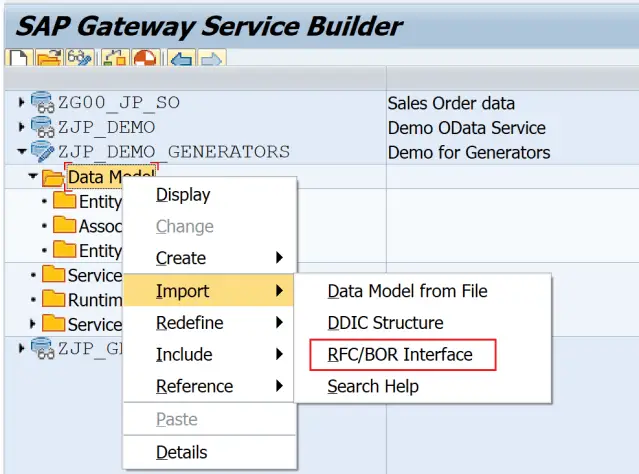Open the Redefine submenu
Screen dimensions: 639x474
(190, 323)
